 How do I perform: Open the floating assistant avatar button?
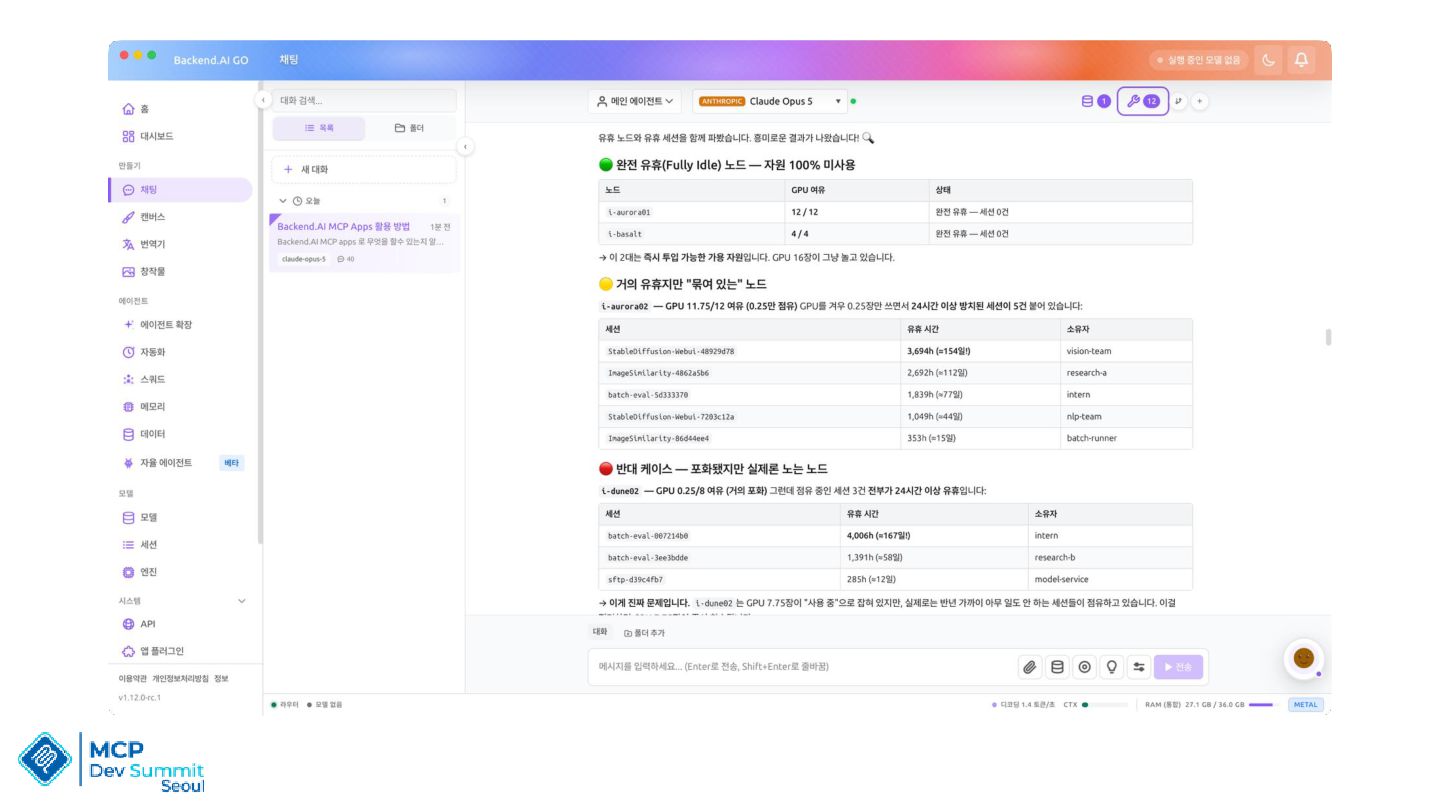(1303, 658)
